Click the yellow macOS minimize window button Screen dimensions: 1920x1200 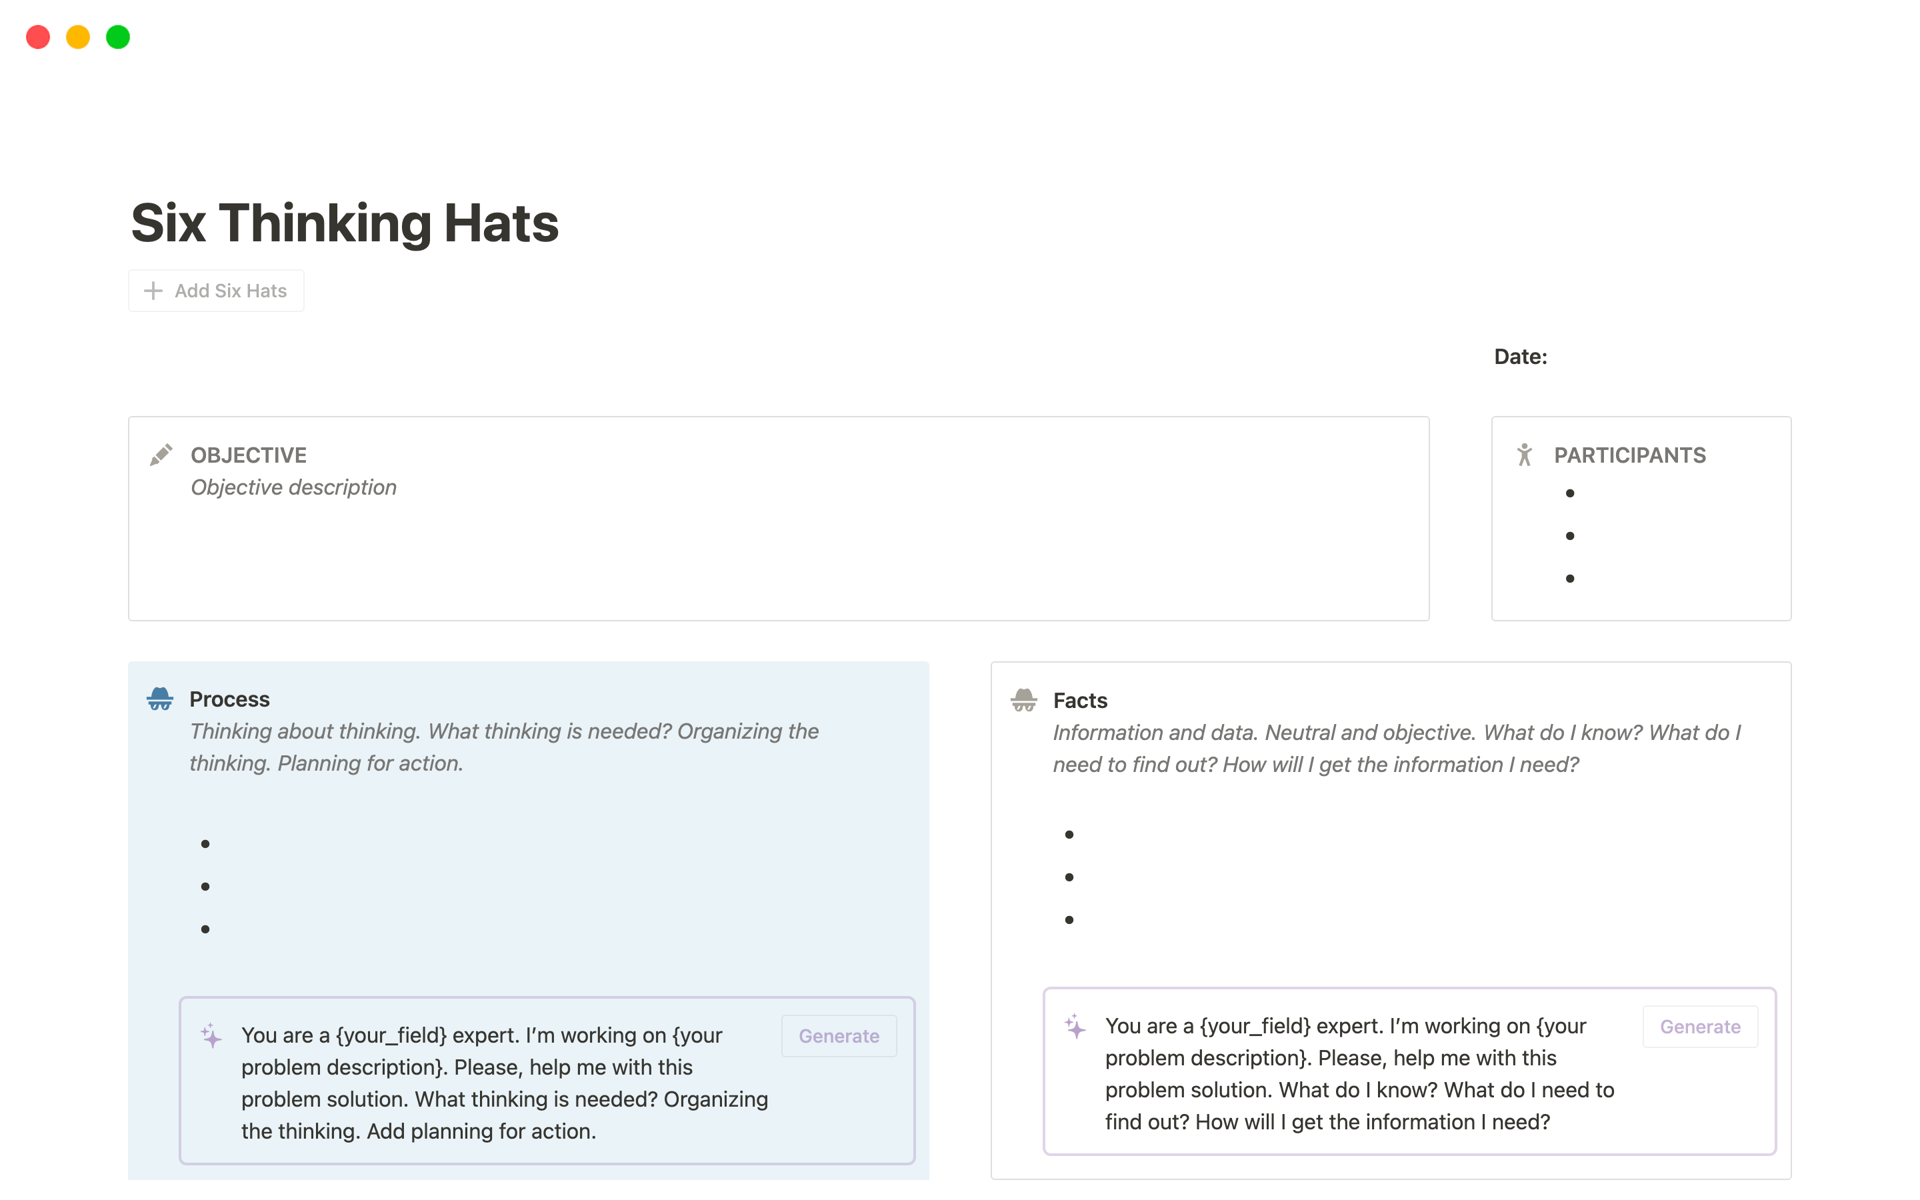point(78,37)
